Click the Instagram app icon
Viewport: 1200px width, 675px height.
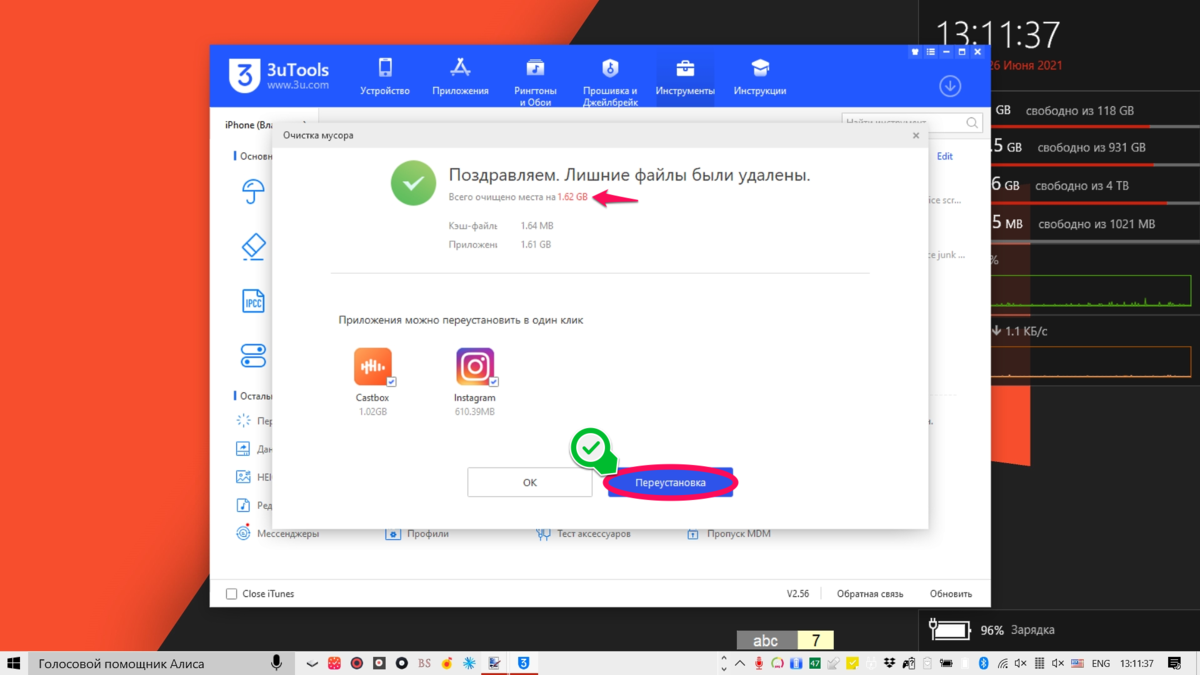coord(475,367)
